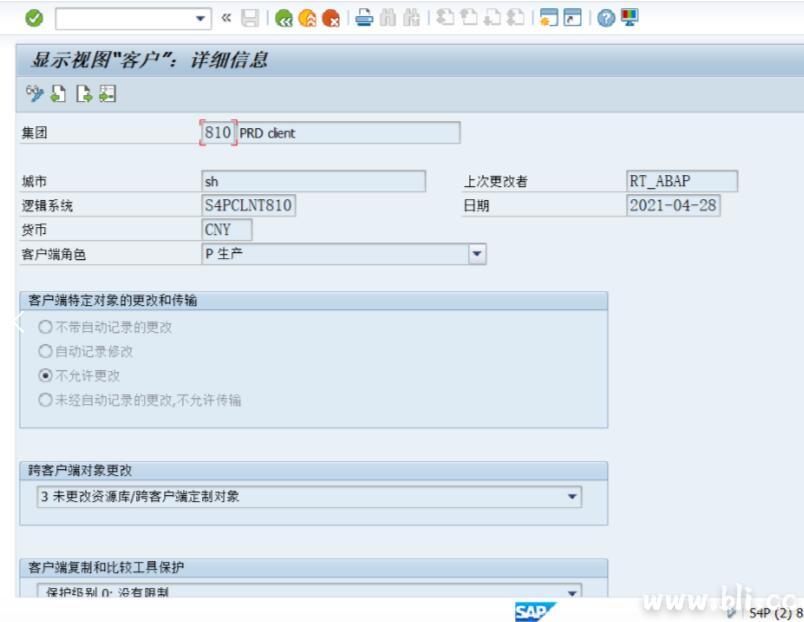Expand the command field history dropdown
The image size is (804, 622).
click(x=200, y=16)
